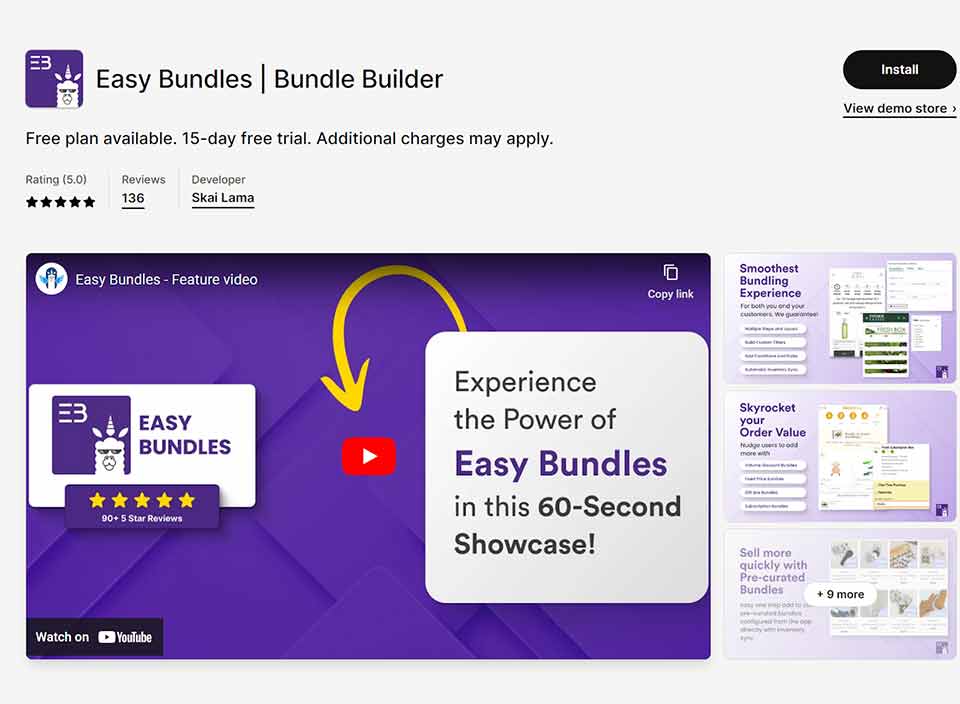Image resolution: width=960 pixels, height=704 pixels.
Task: Open the Easy Bundles - Feature video title
Action: click(x=167, y=280)
